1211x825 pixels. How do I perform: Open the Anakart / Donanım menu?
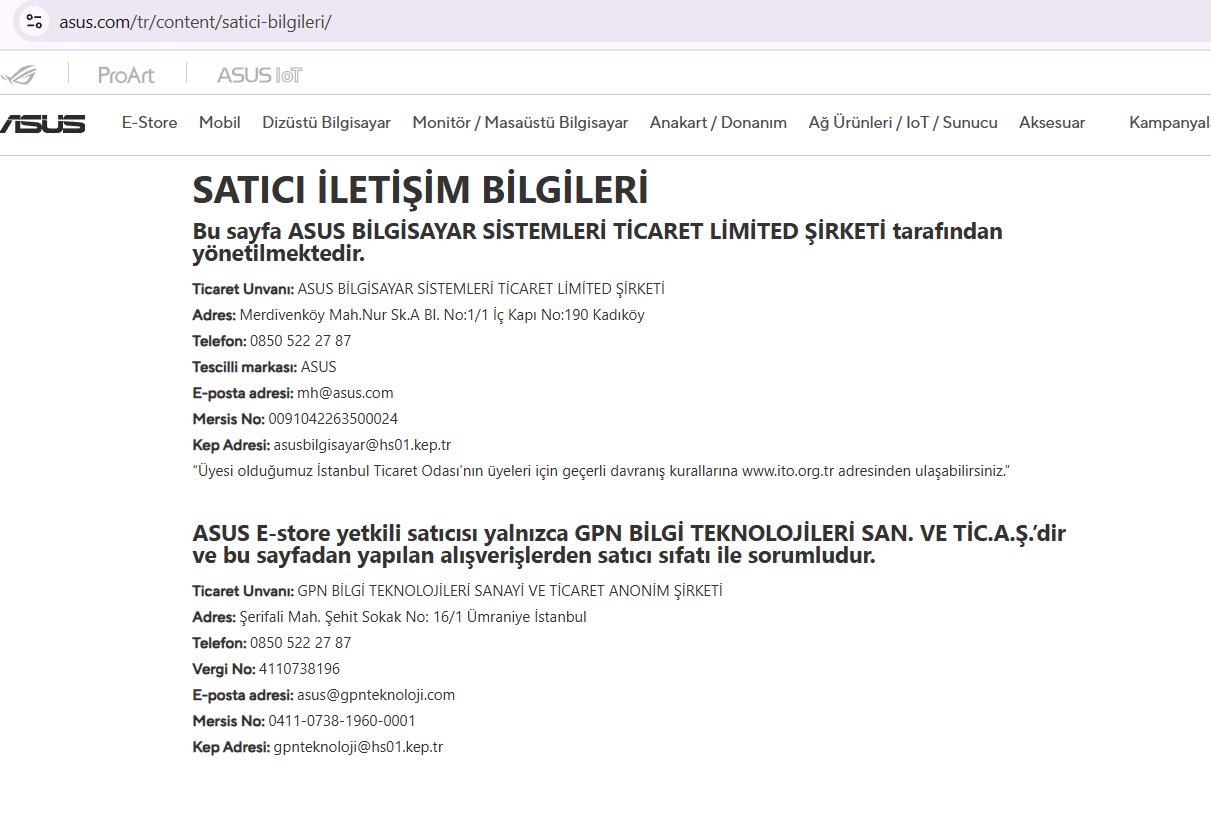[x=718, y=123]
